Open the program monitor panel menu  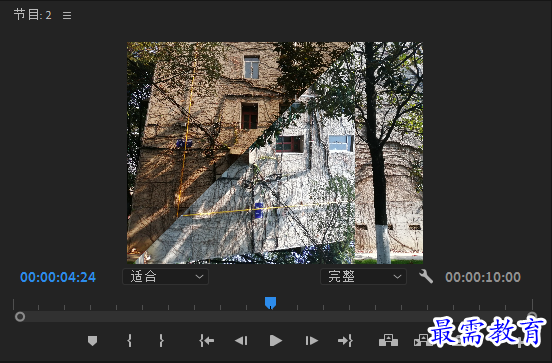pyautogui.click(x=67, y=15)
